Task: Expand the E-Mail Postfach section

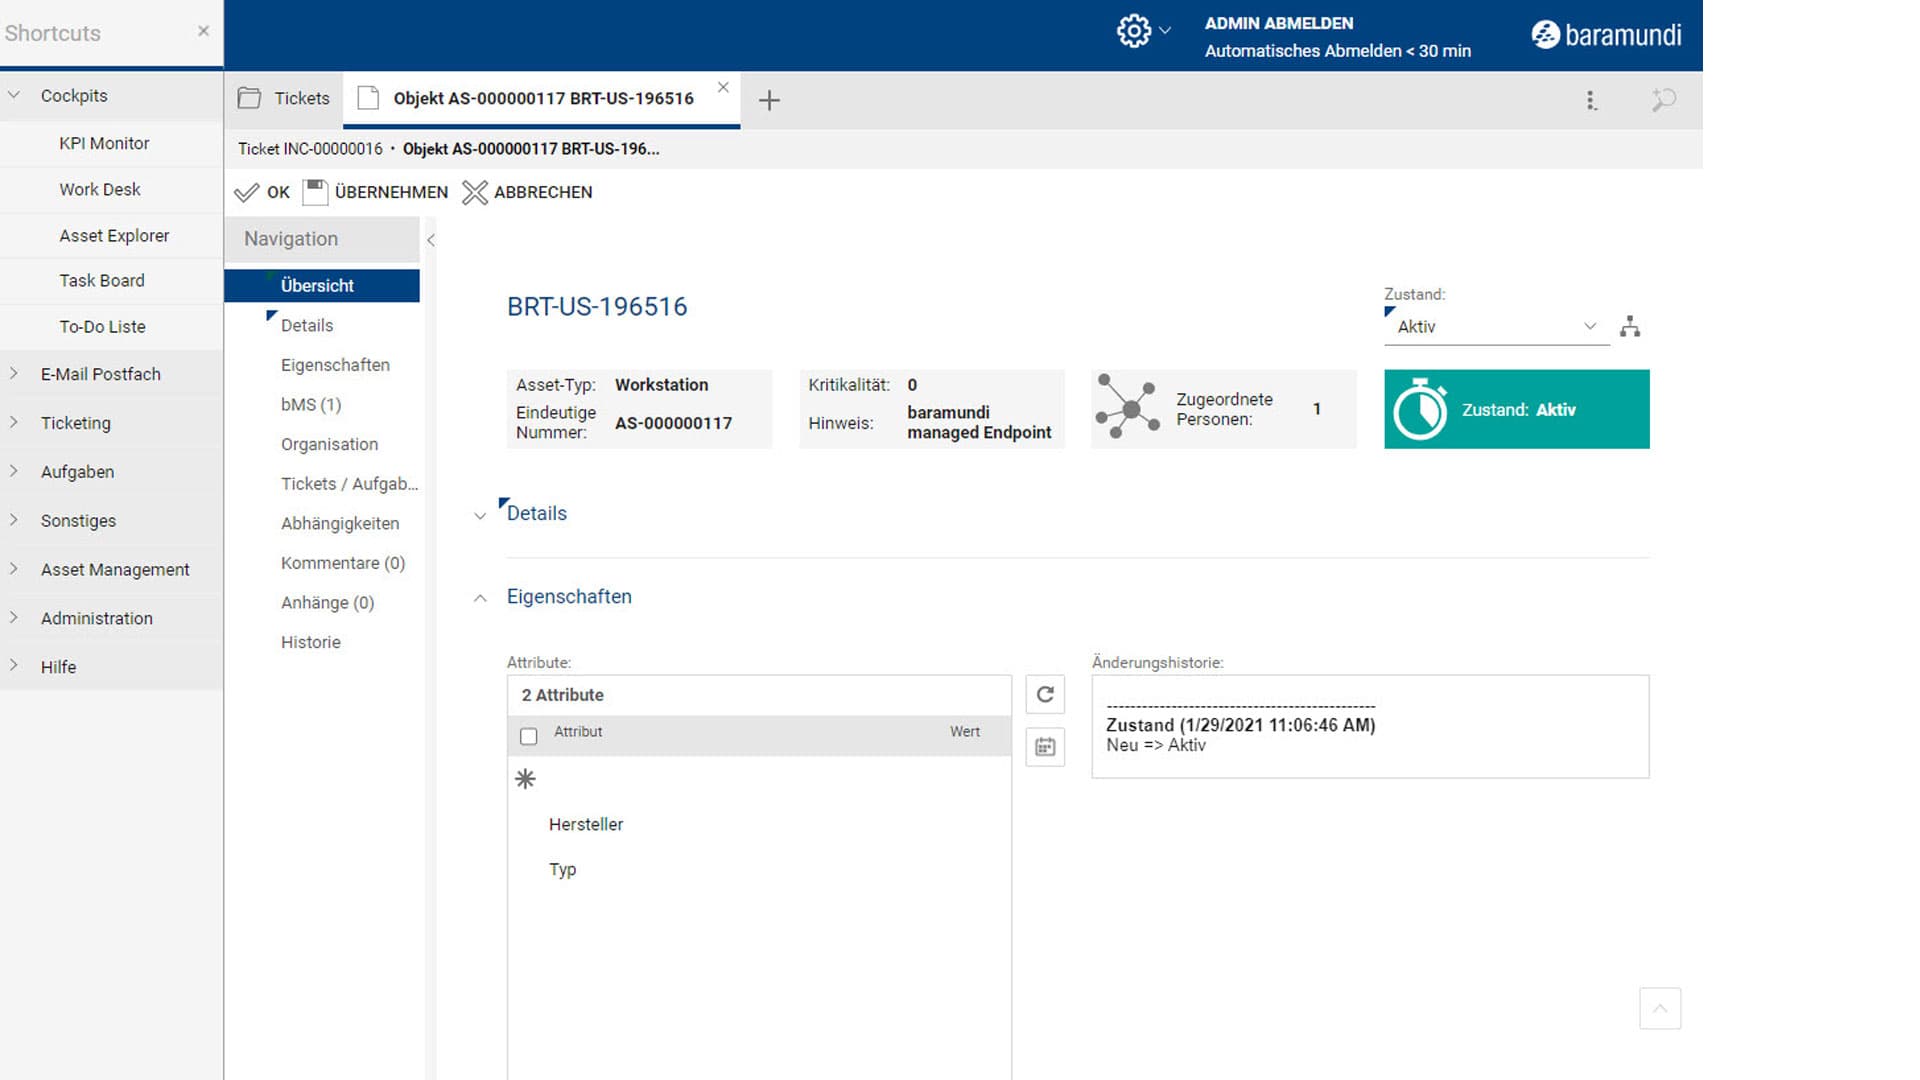Action: pyautogui.click(x=14, y=373)
